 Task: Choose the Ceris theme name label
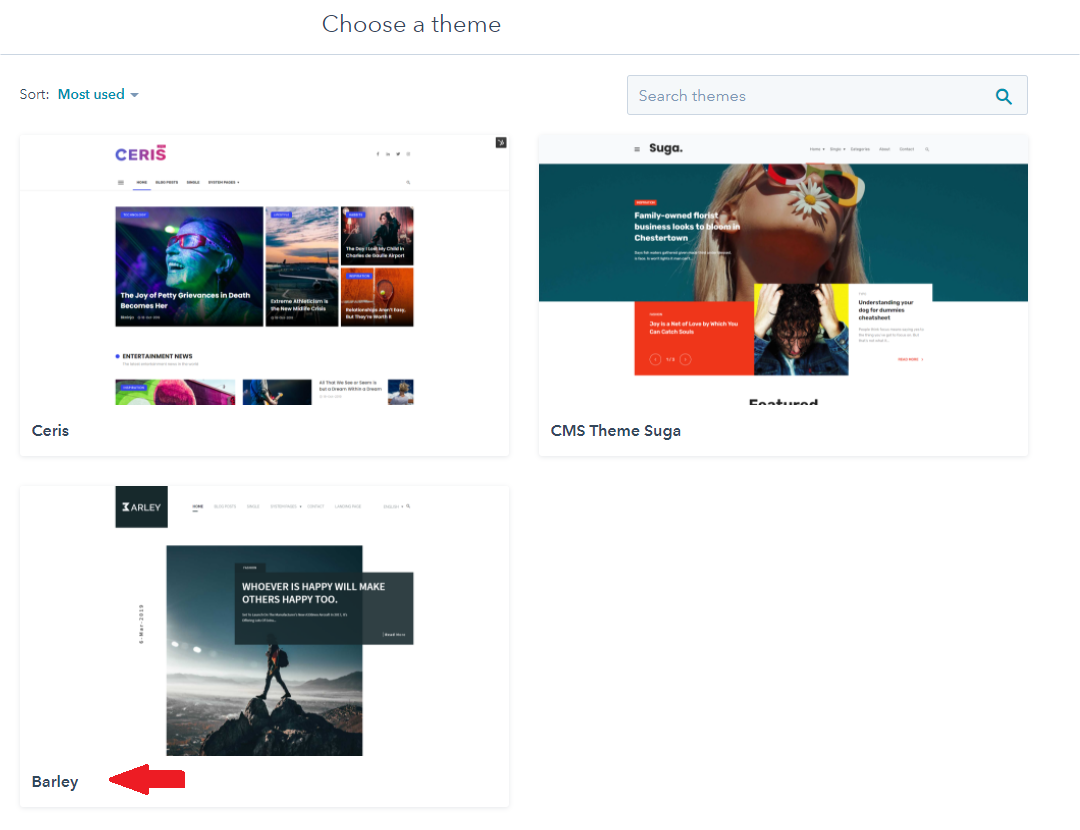(50, 431)
